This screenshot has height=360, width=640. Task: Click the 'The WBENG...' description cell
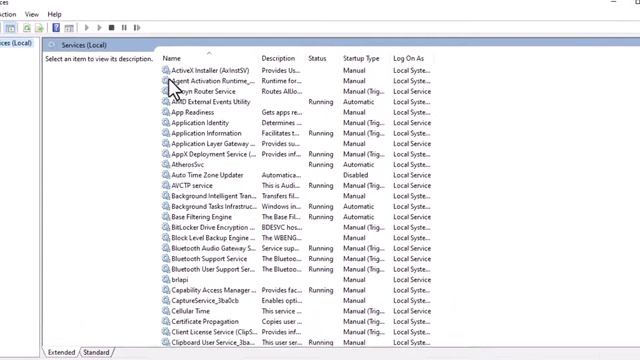click(x=282, y=238)
